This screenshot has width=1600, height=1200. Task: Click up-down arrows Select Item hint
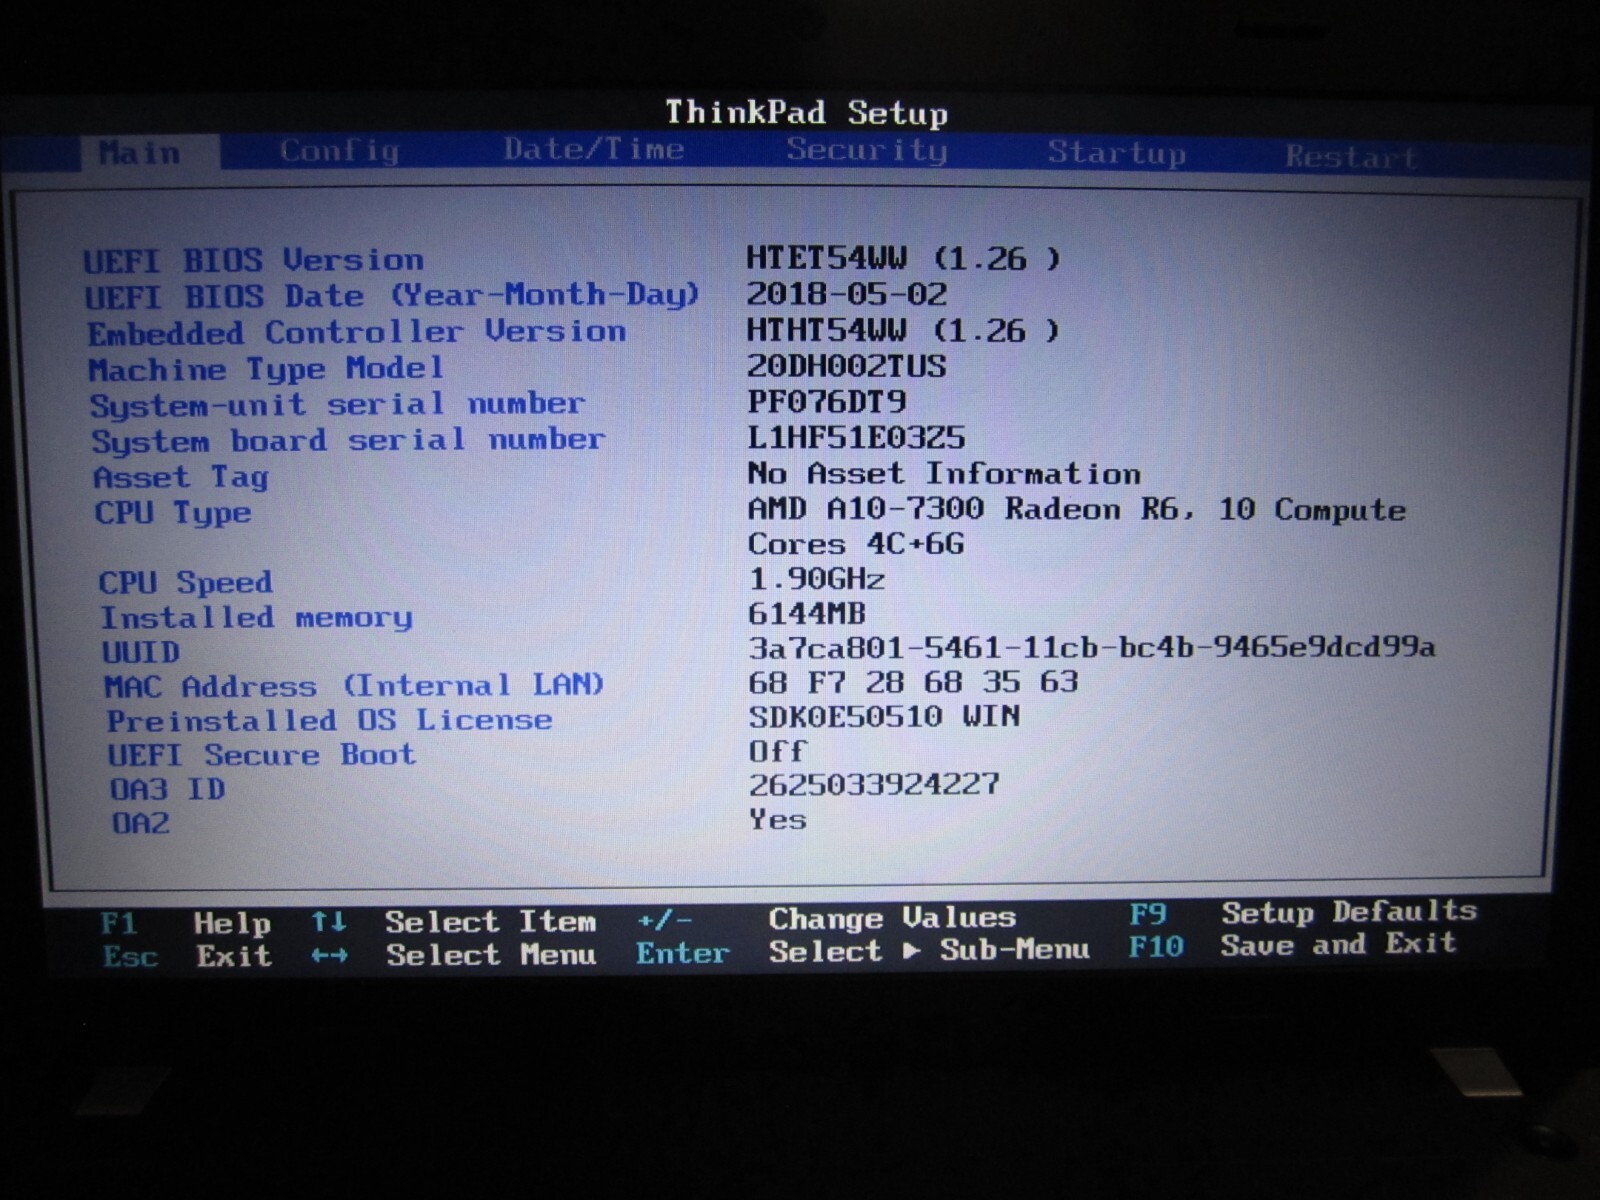pos(453,922)
